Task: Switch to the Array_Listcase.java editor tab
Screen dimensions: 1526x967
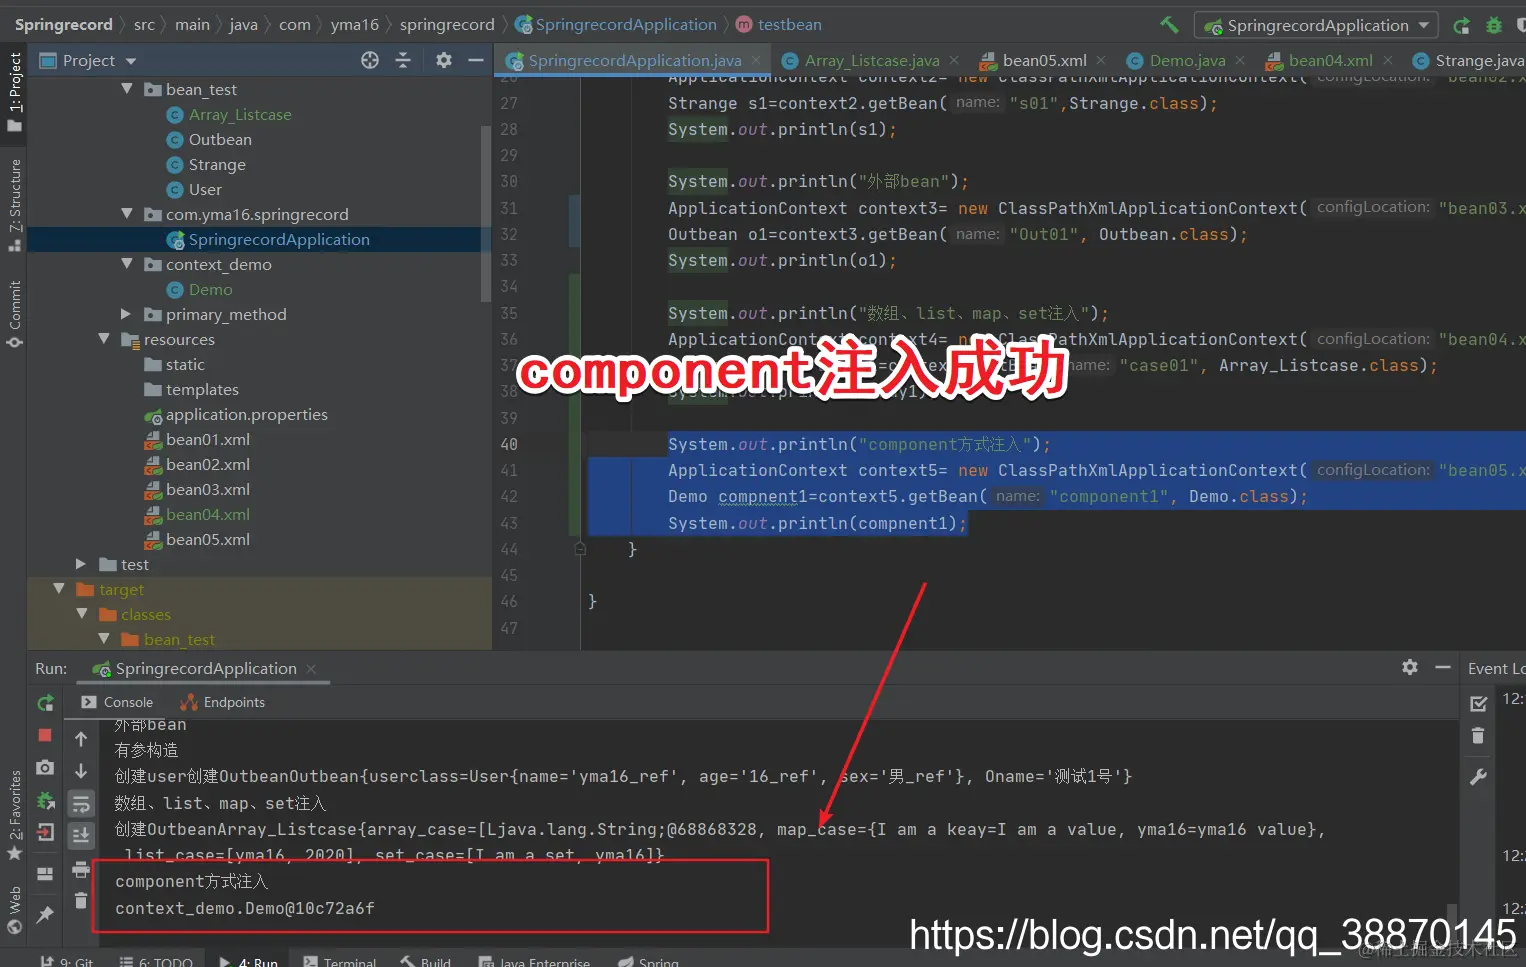Action: point(872,60)
